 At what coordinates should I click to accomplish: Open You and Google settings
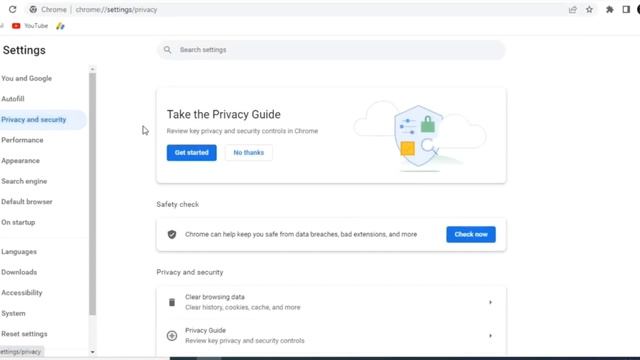[x=27, y=78]
